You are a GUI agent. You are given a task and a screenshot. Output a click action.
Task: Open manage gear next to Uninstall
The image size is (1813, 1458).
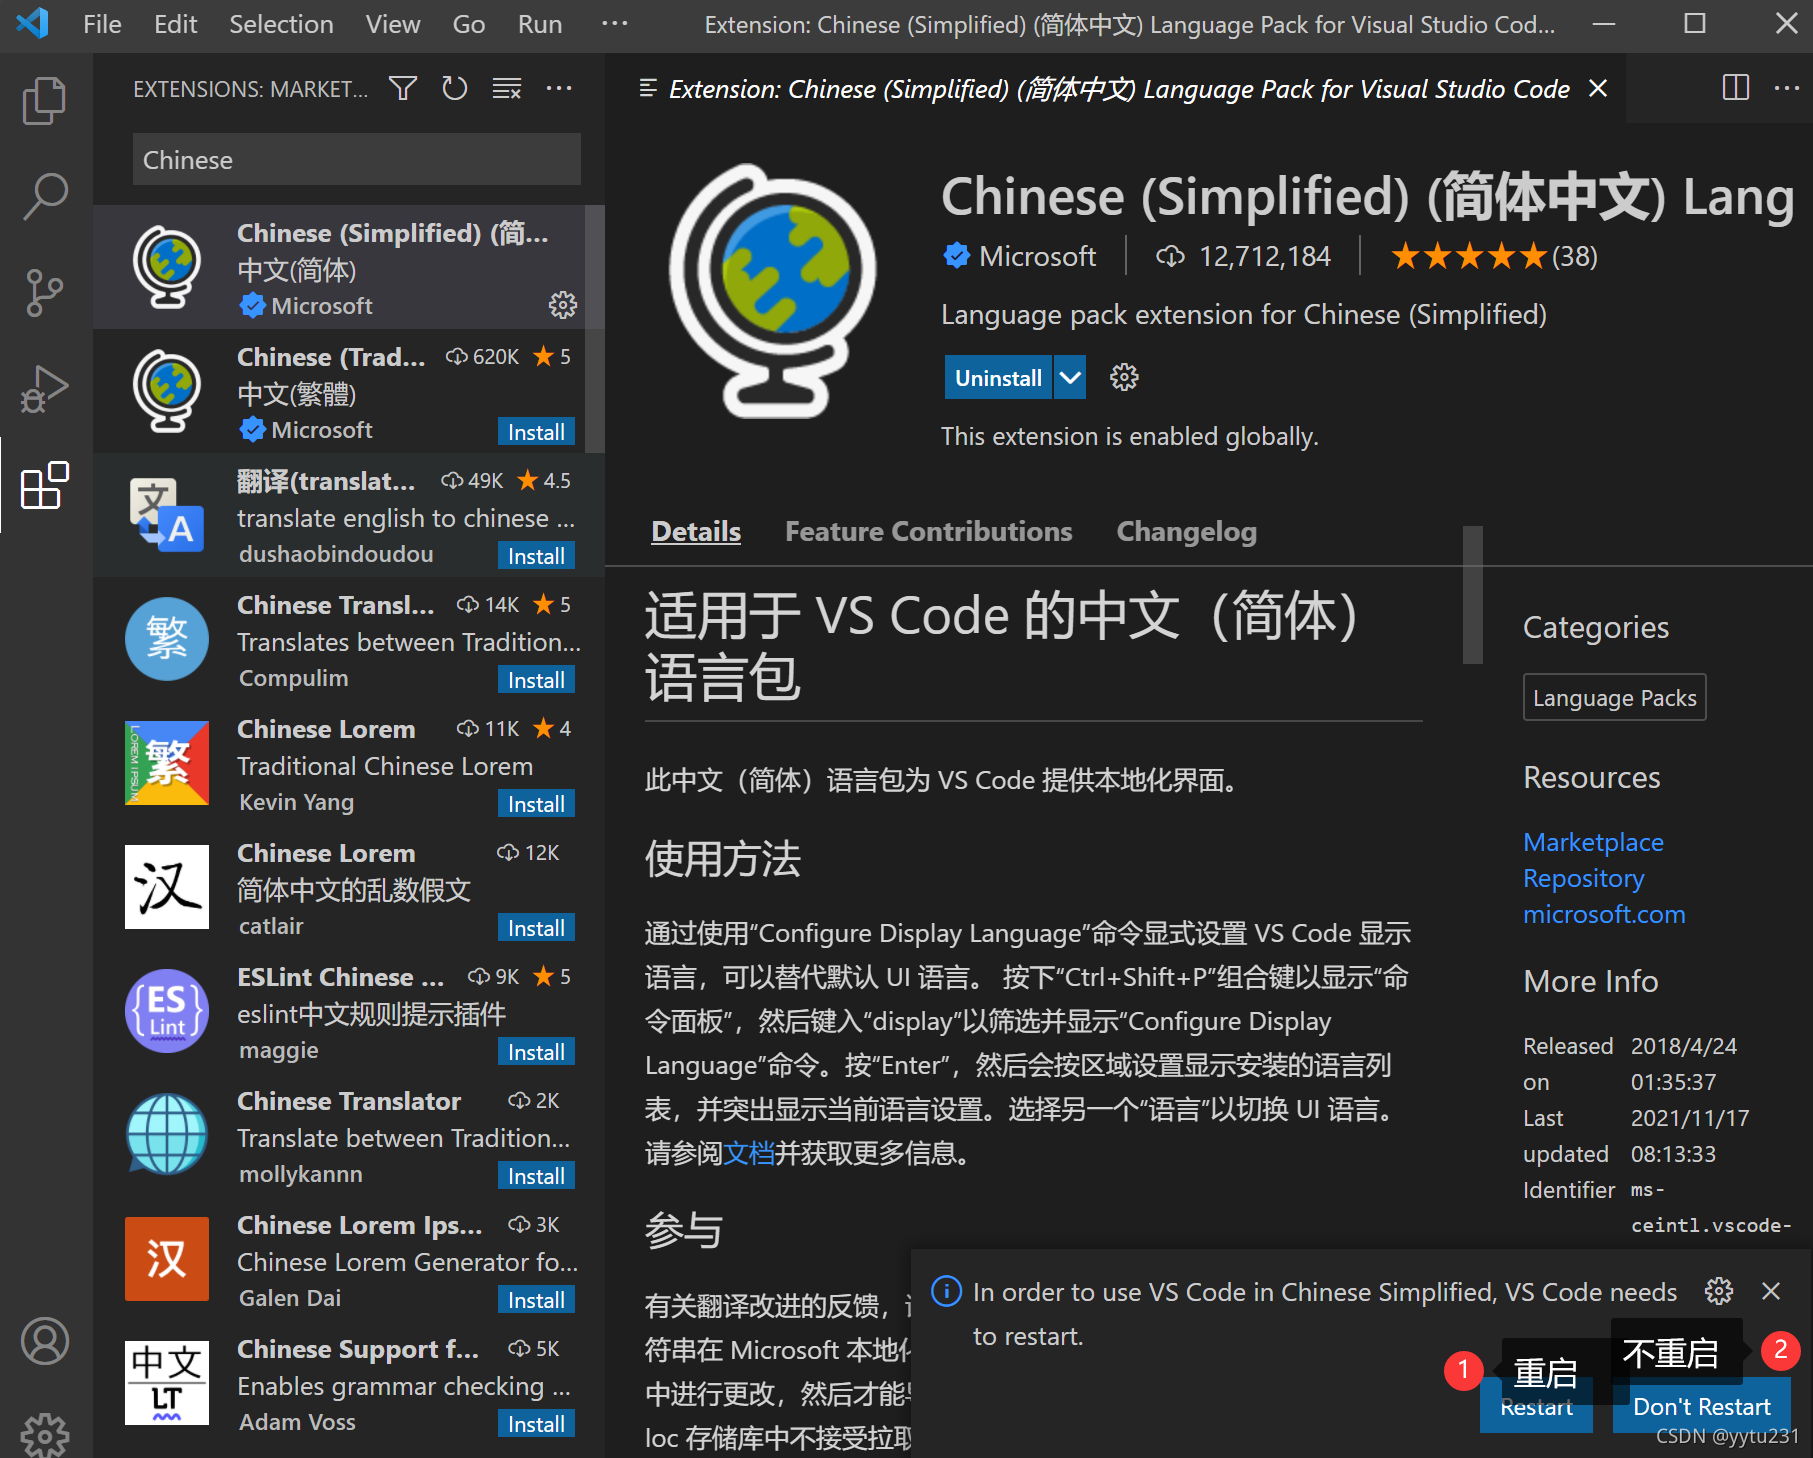coord(1124,377)
